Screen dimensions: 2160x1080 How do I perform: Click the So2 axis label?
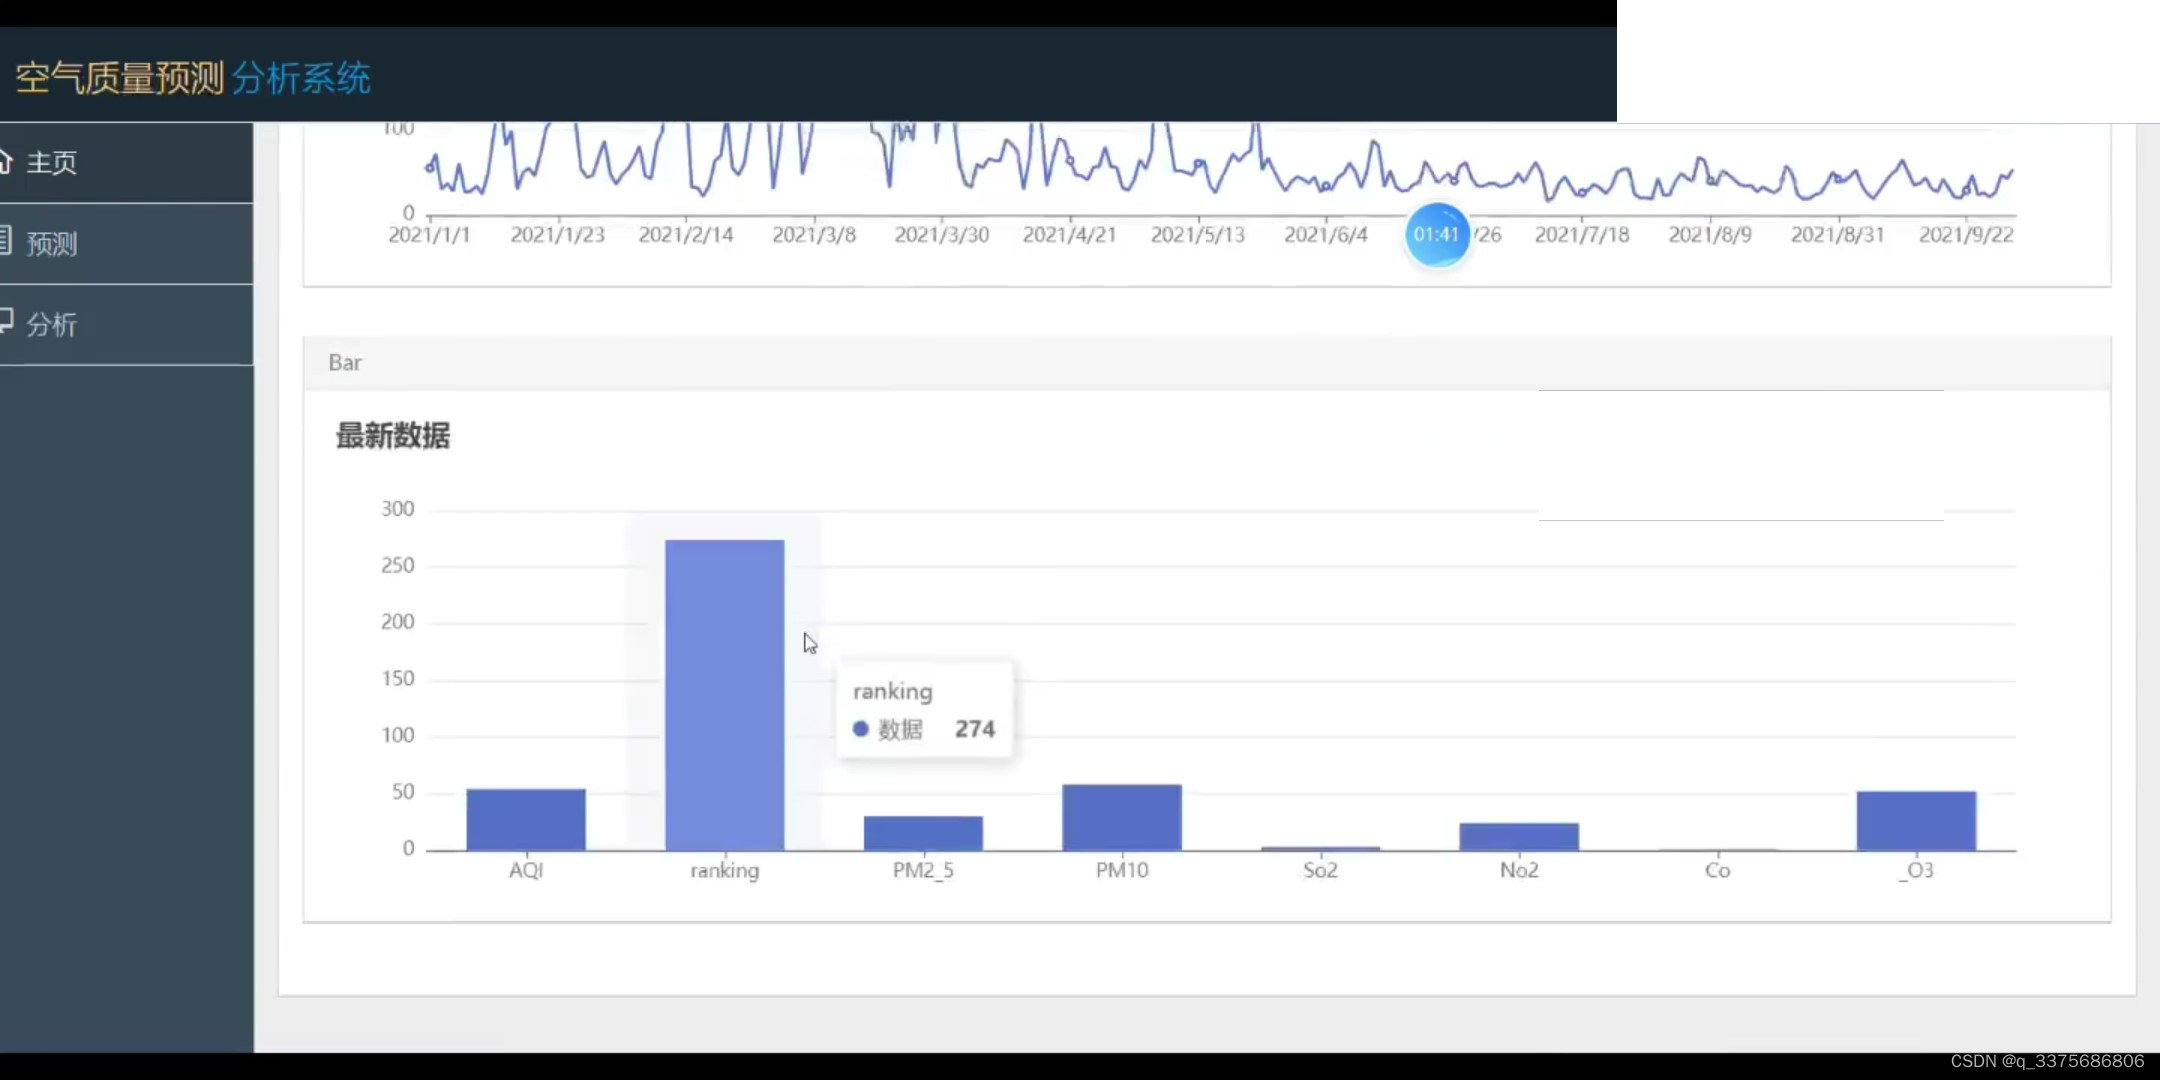click(x=1320, y=870)
